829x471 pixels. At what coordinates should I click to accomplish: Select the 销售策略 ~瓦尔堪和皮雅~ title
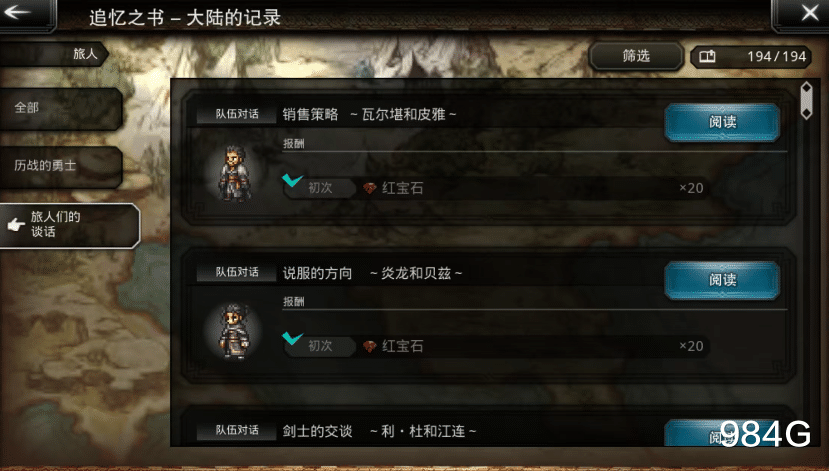[x=369, y=114]
